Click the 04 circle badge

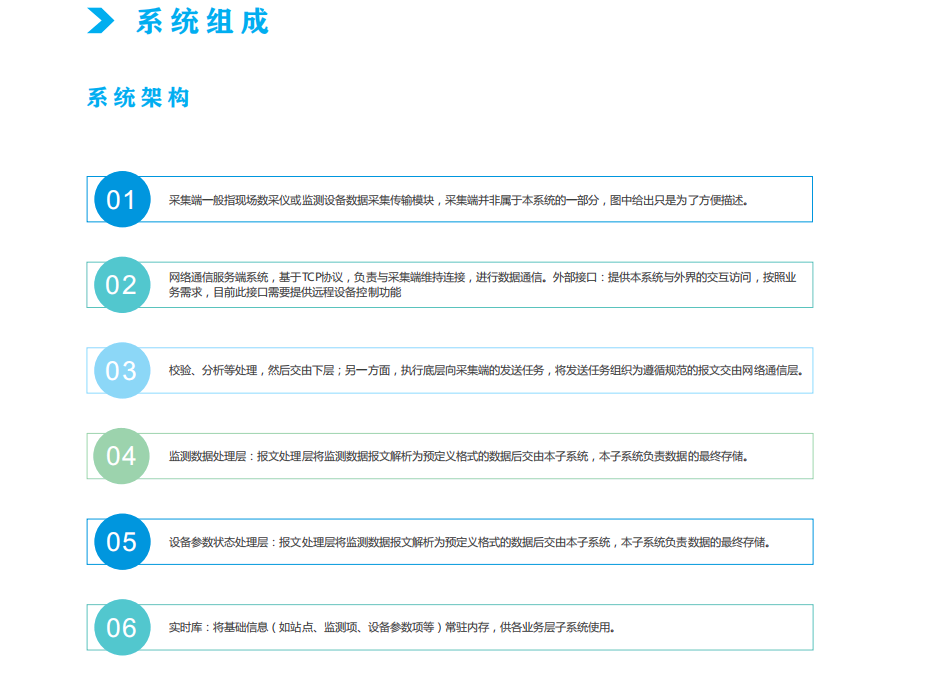pos(121,456)
